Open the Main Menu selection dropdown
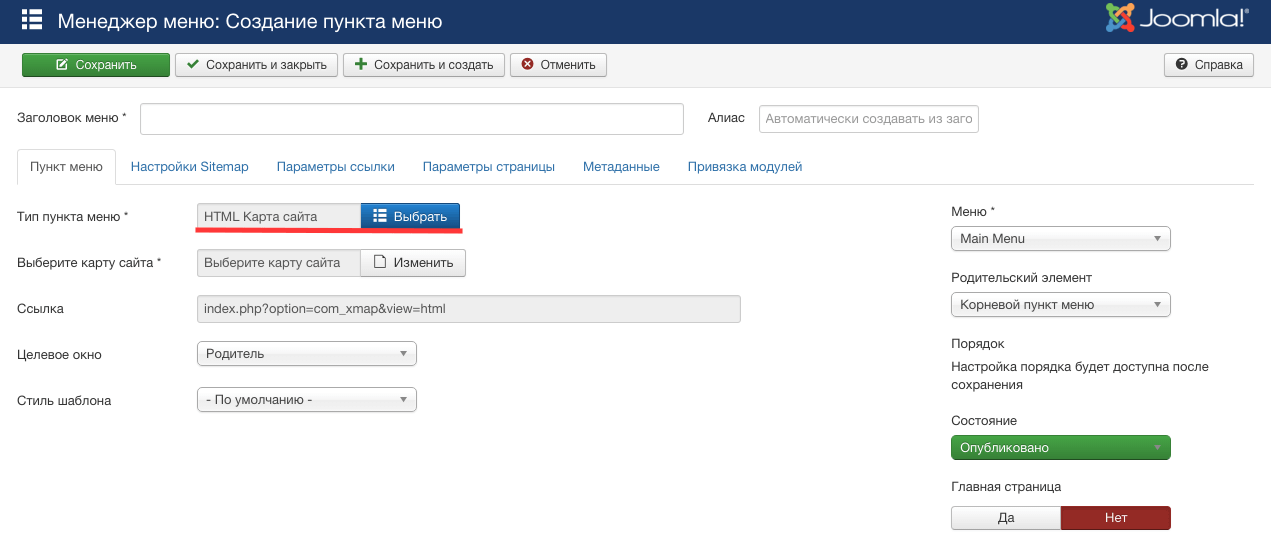This screenshot has height=547, width=1271. pos(1060,239)
